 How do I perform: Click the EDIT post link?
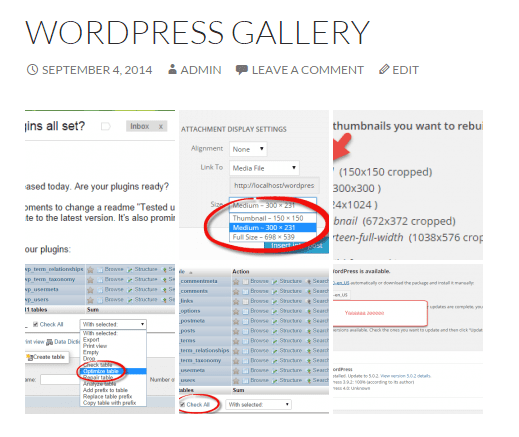[405, 70]
